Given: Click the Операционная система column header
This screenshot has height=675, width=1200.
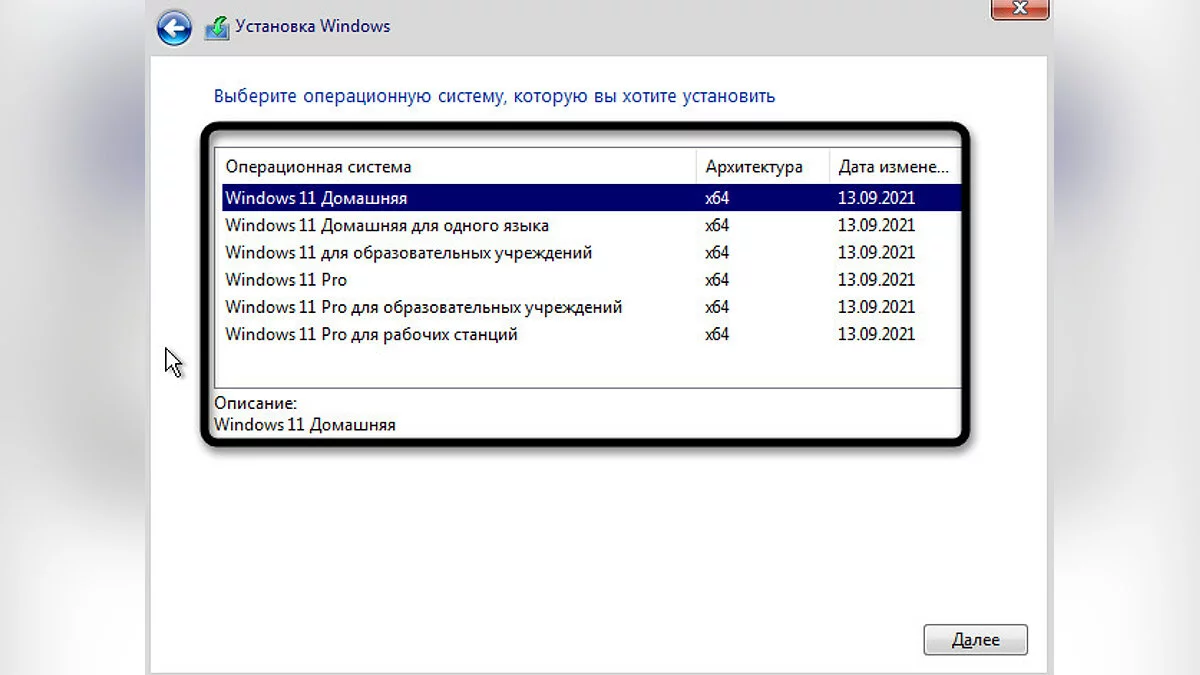Looking at the screenshot, I should (318, 167).
